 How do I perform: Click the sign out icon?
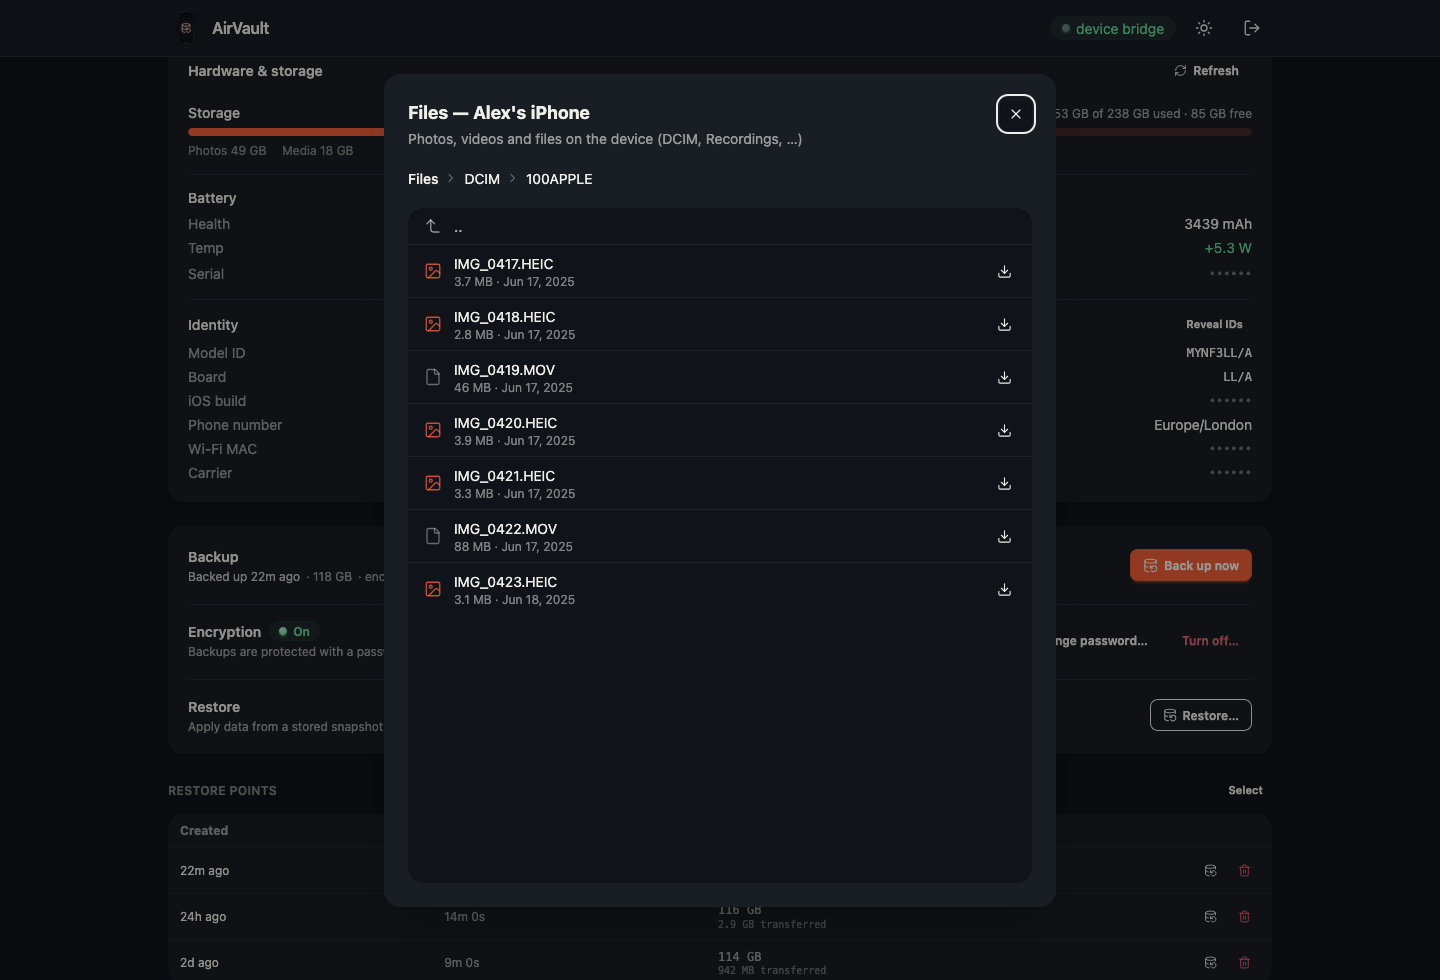pyautogui.click(x=1252, y=28)
